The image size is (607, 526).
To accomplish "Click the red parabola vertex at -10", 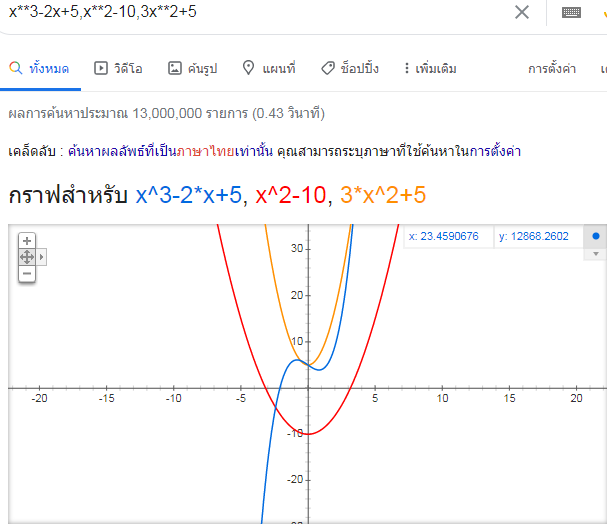I will pyautogui.click(x=309, y=434).
